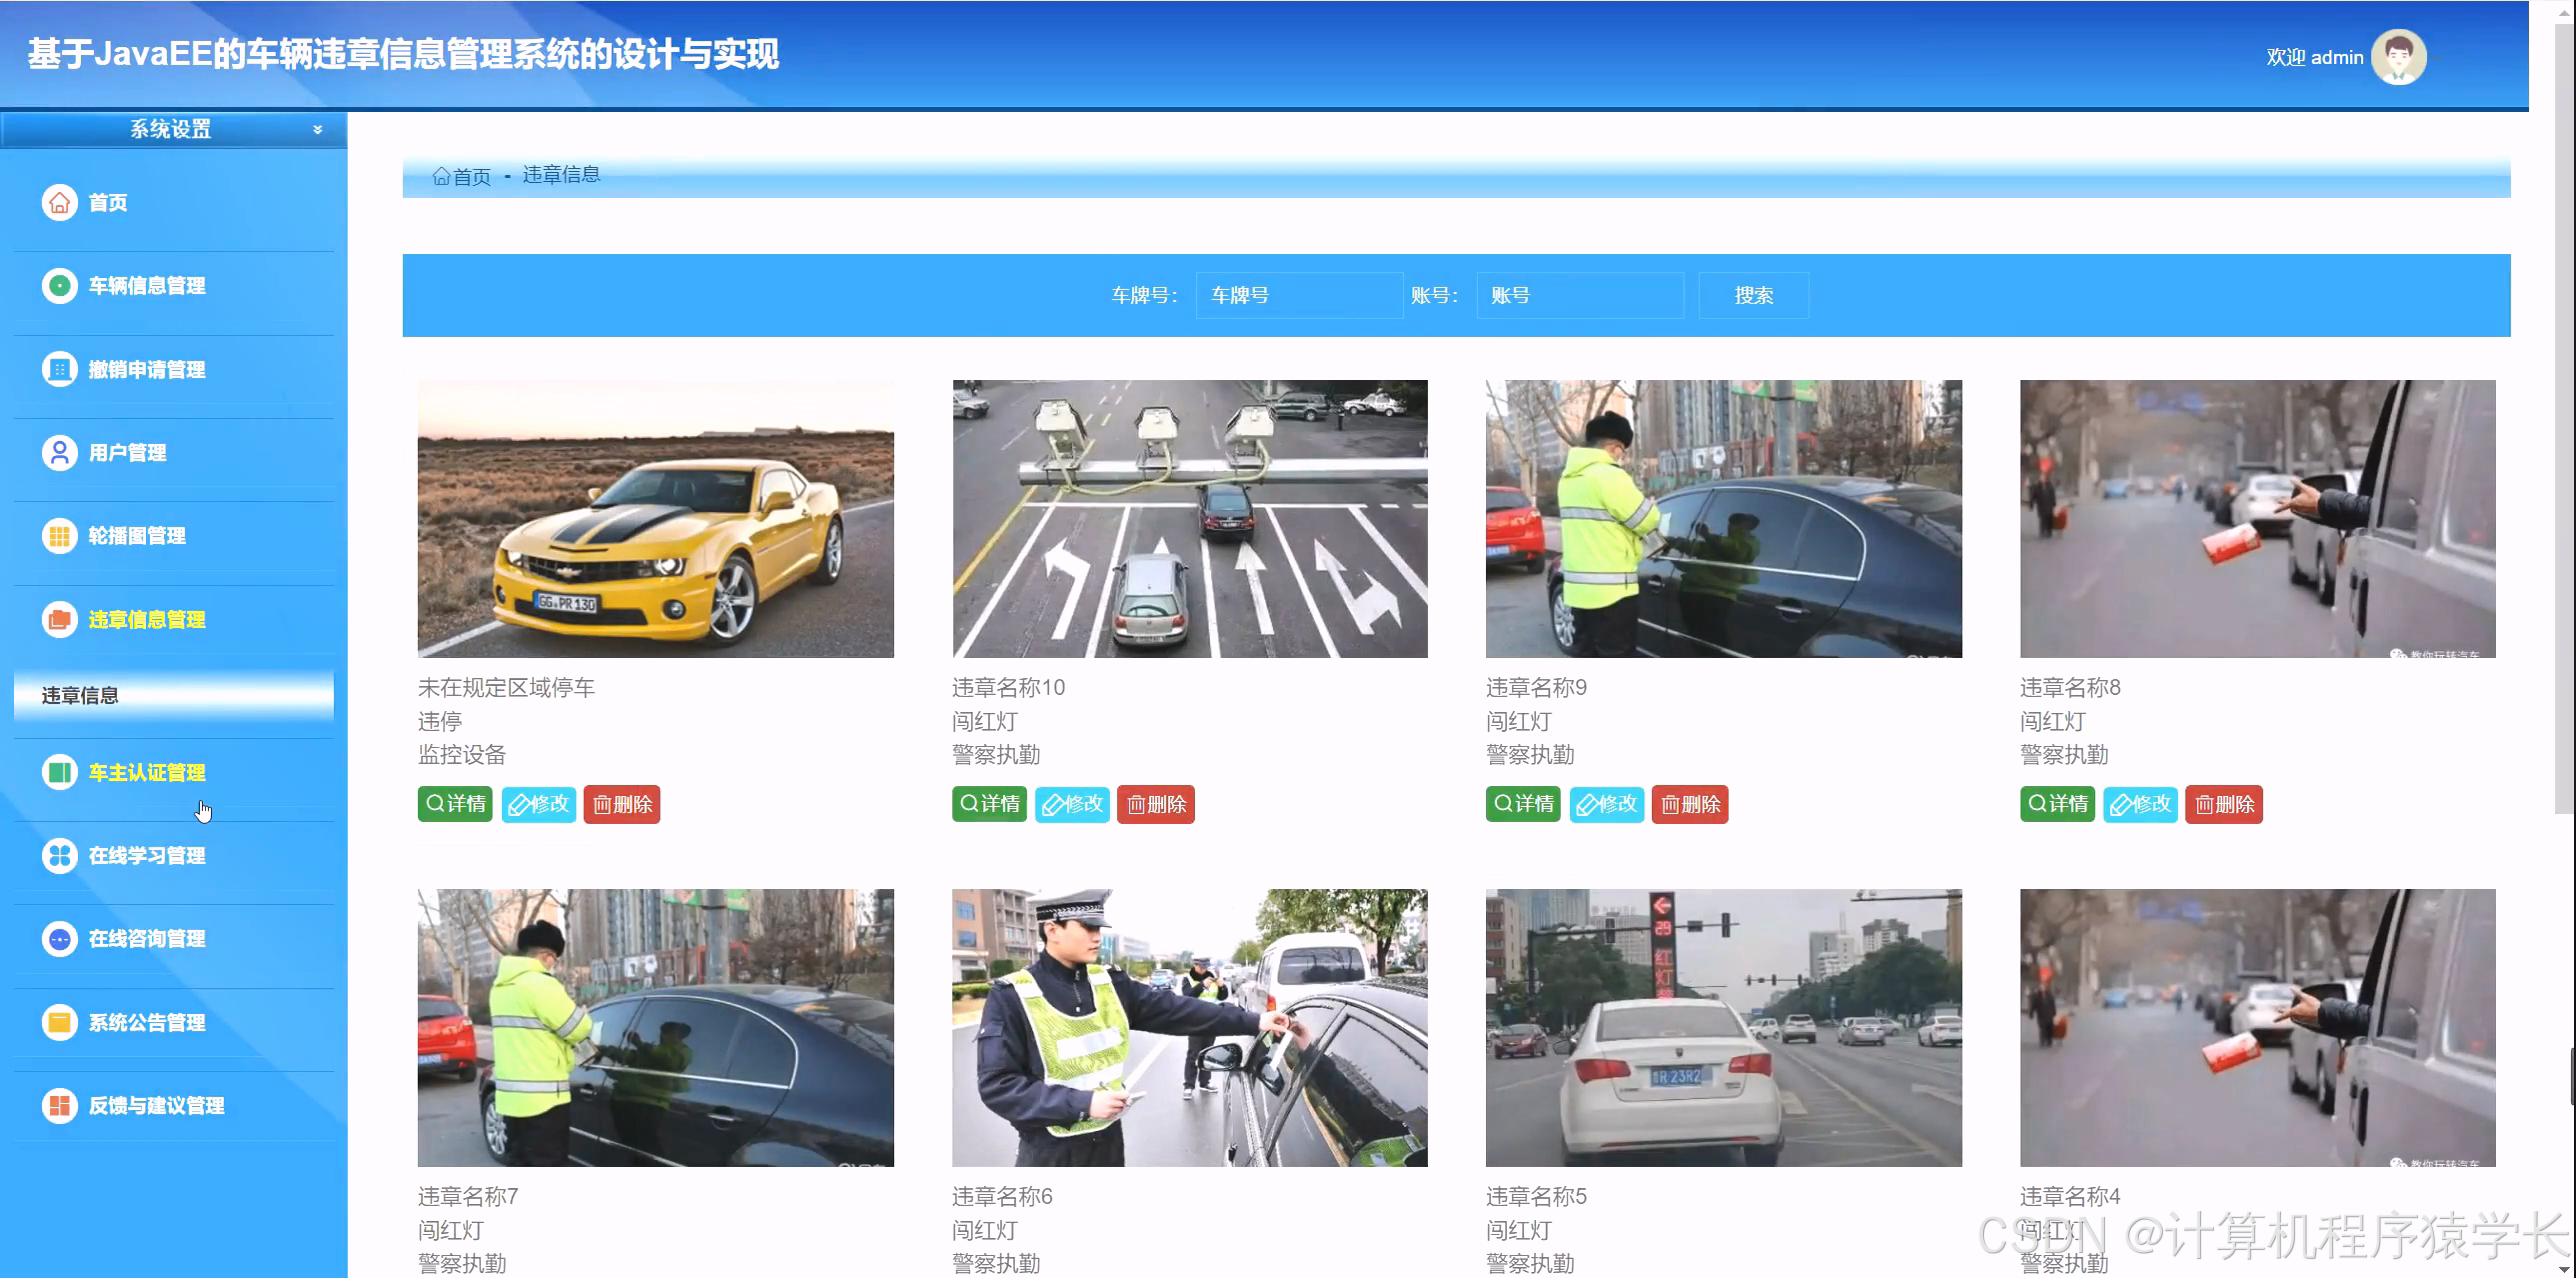Click the 违章名称7 title text
This screenshot has height=1278, width=2576.
pyautogui.click(x=468, y=1196)
